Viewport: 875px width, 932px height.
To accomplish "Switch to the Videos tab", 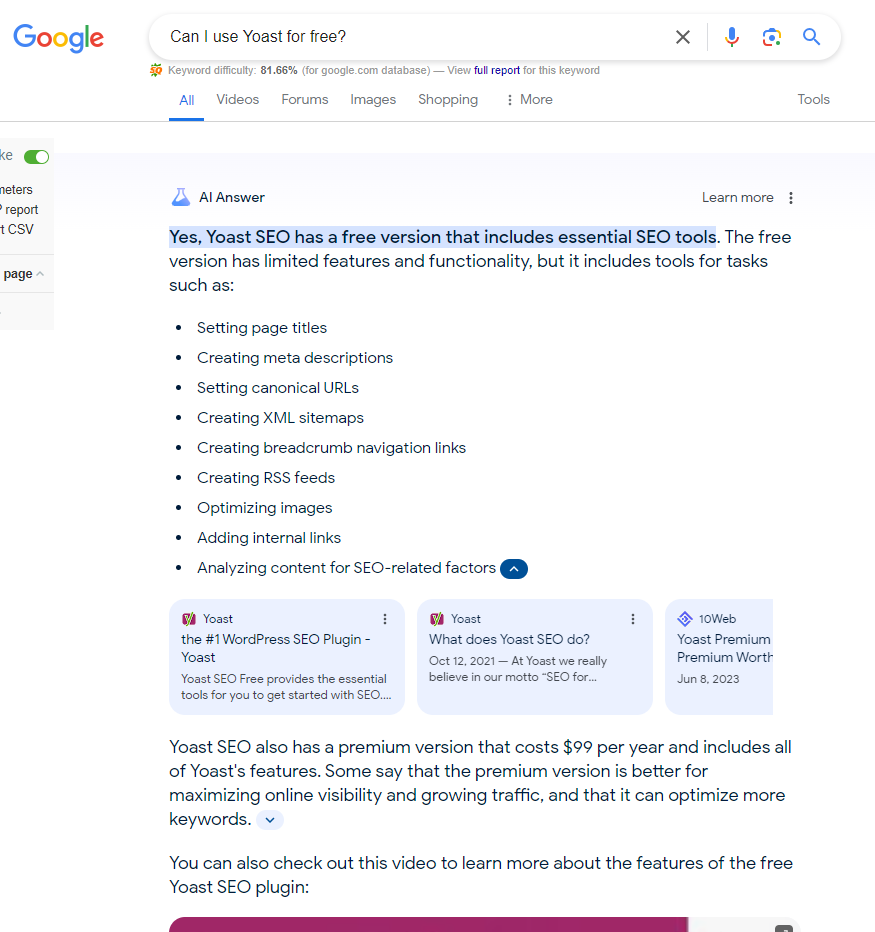I will tap(238, 99).
